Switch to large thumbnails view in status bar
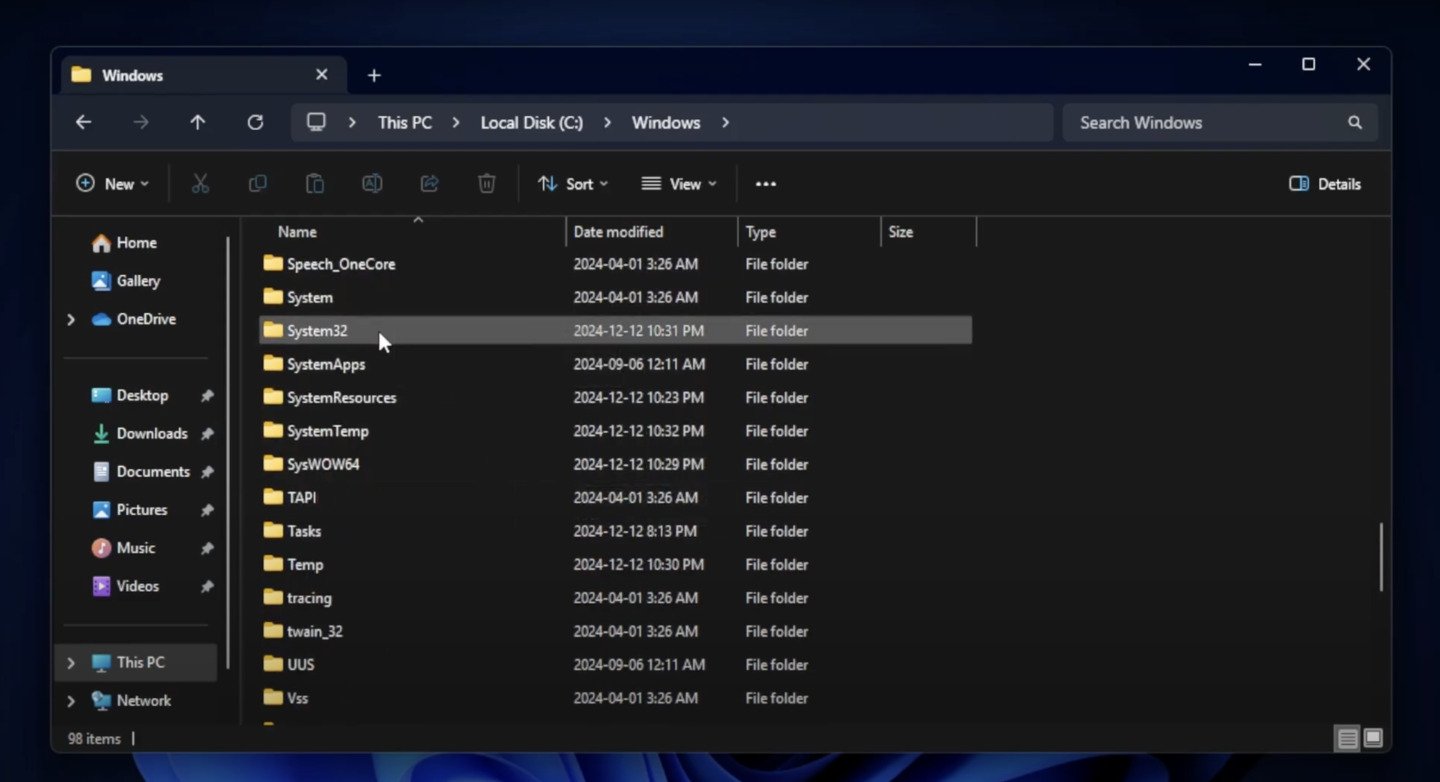The height and width of the screenshot is (782, 1440). click(x=1371, y=738)
